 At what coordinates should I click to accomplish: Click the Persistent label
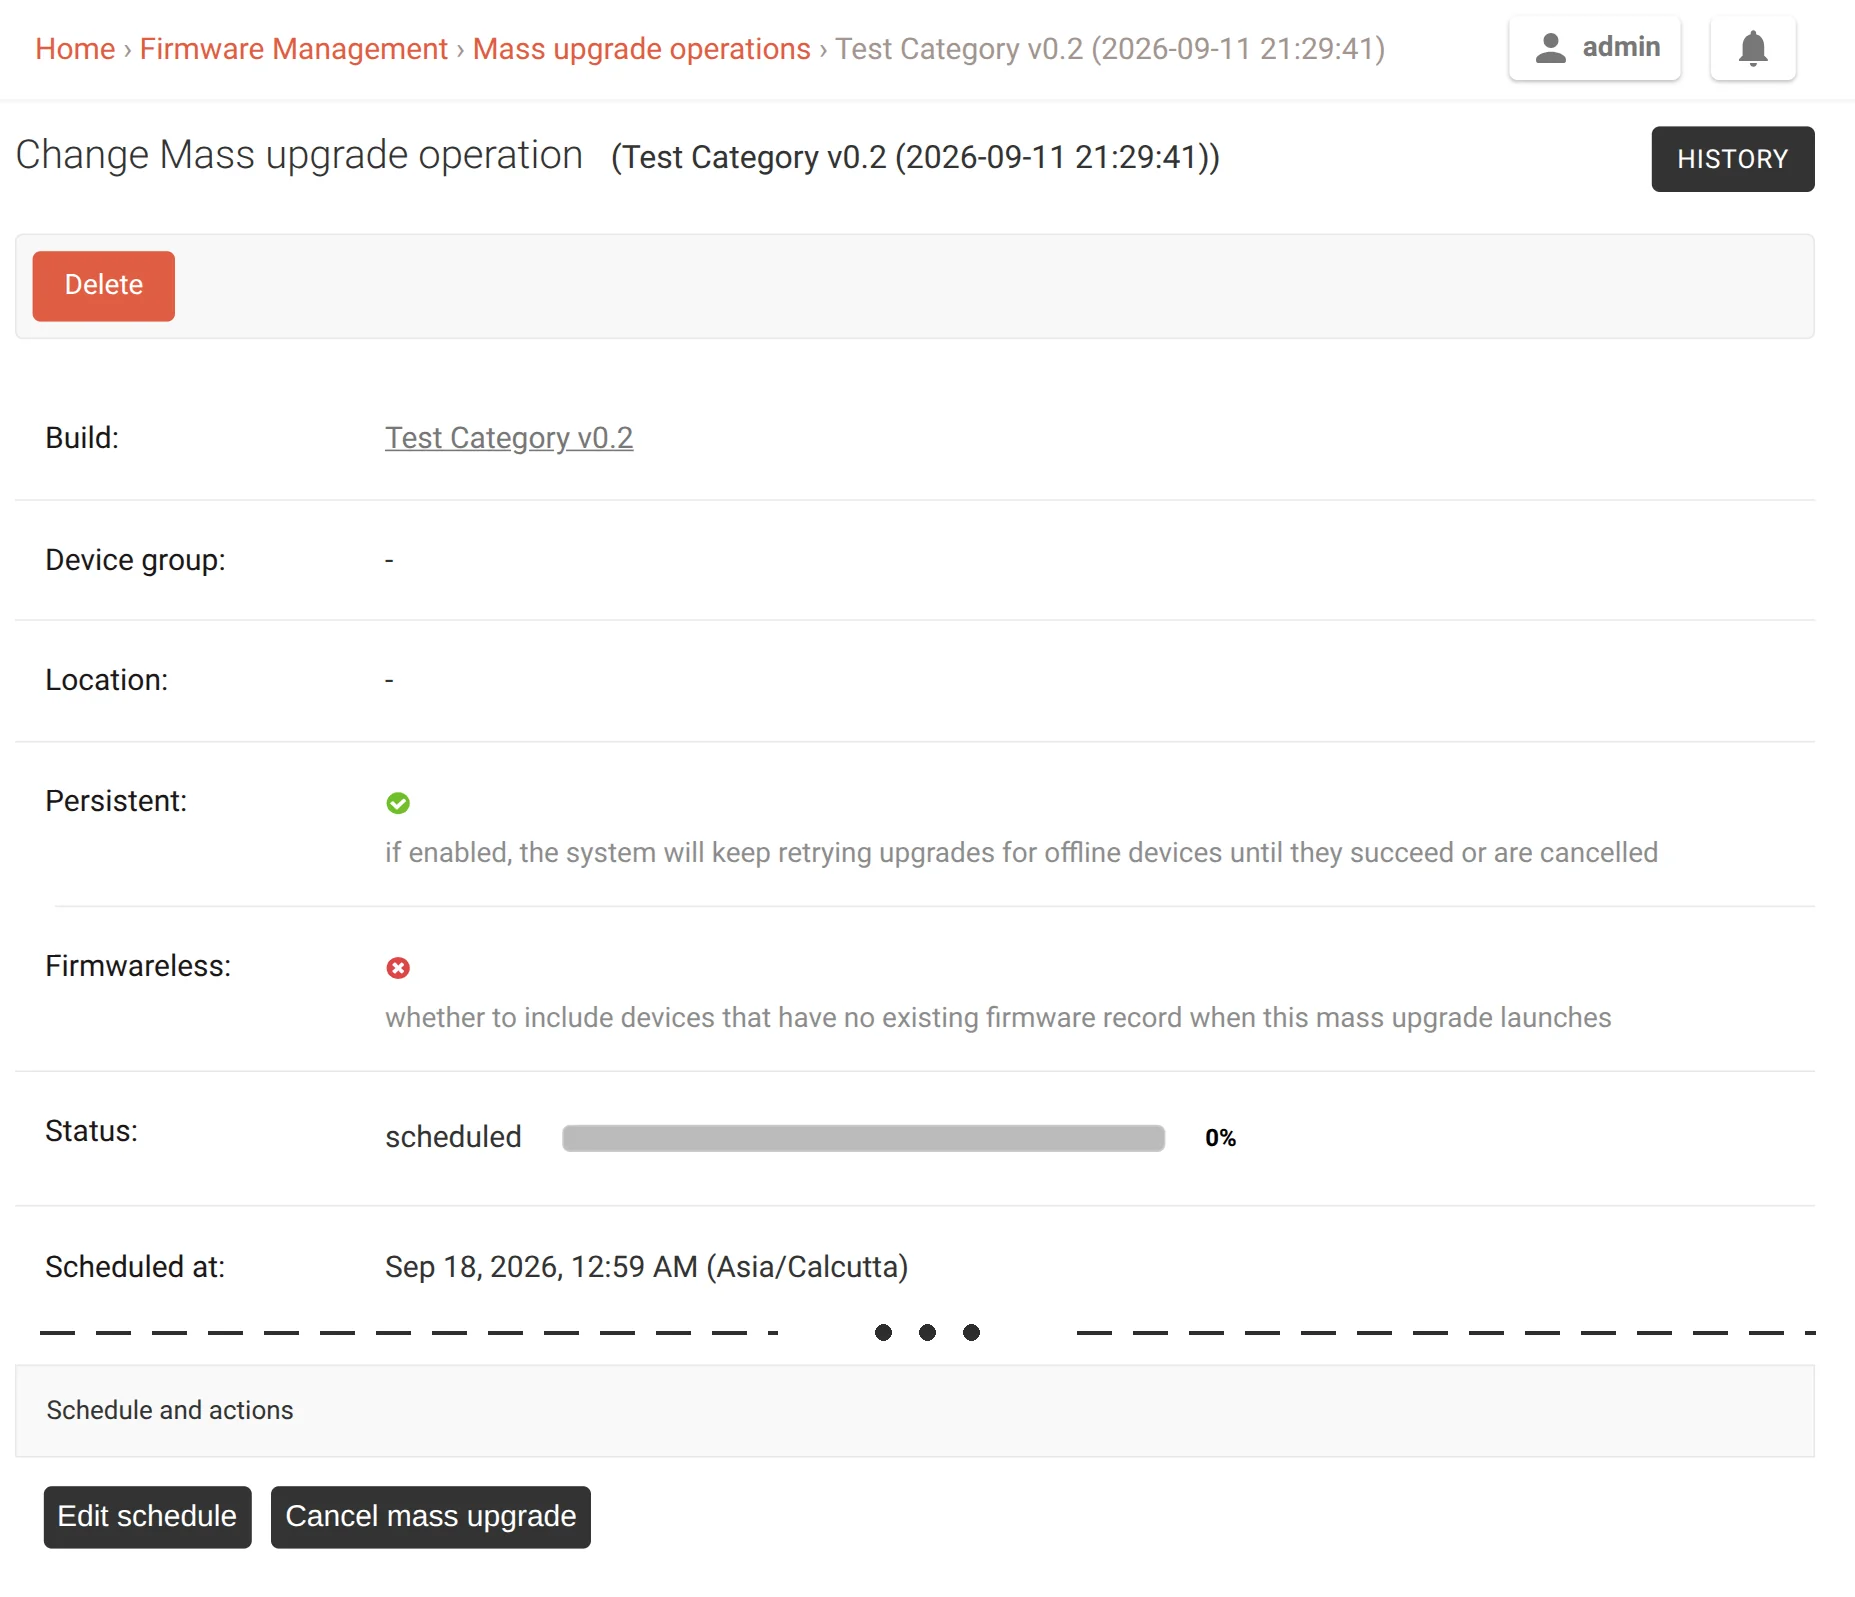pos(116,801)
